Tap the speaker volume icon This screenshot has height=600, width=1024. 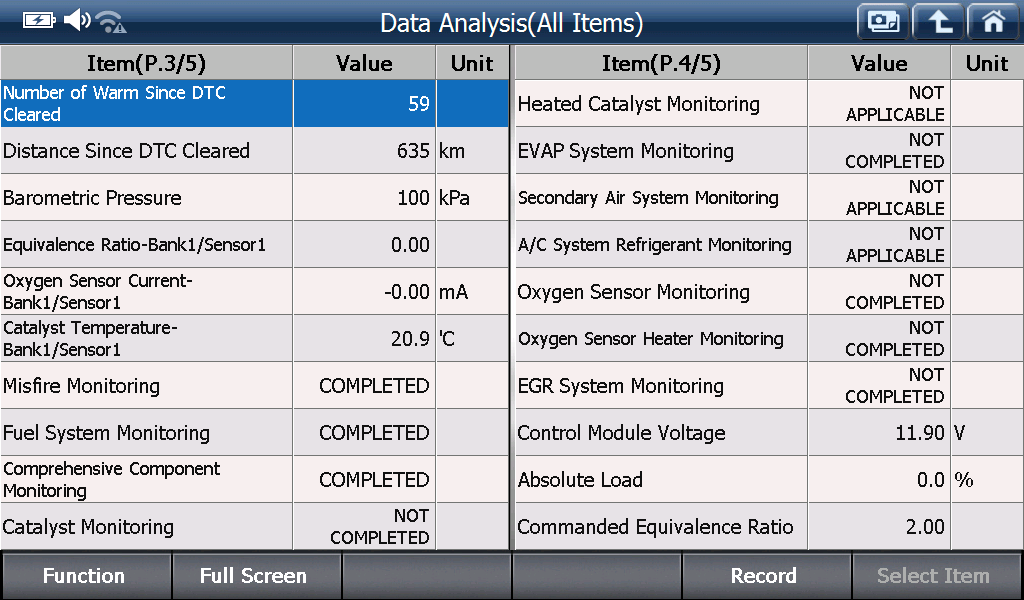coord(76,20)
